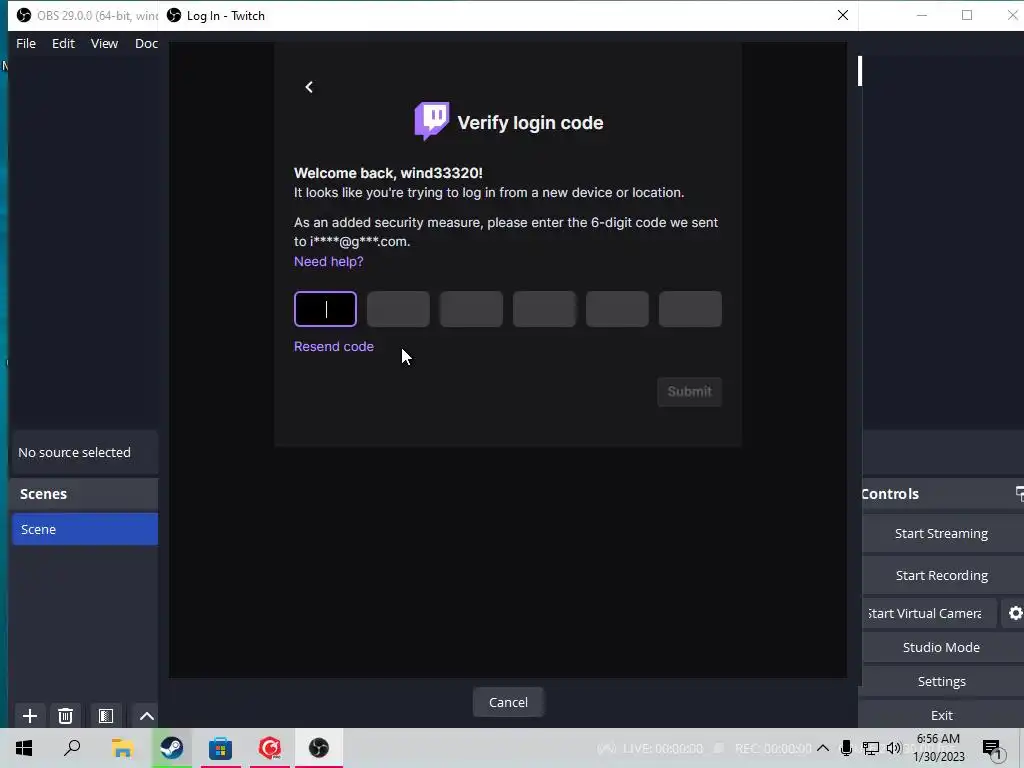Viewport: 1024px width, 768px height.
Task: Click the taskbar clock showing 6:56 AM
Action: [x=938, y=748]
